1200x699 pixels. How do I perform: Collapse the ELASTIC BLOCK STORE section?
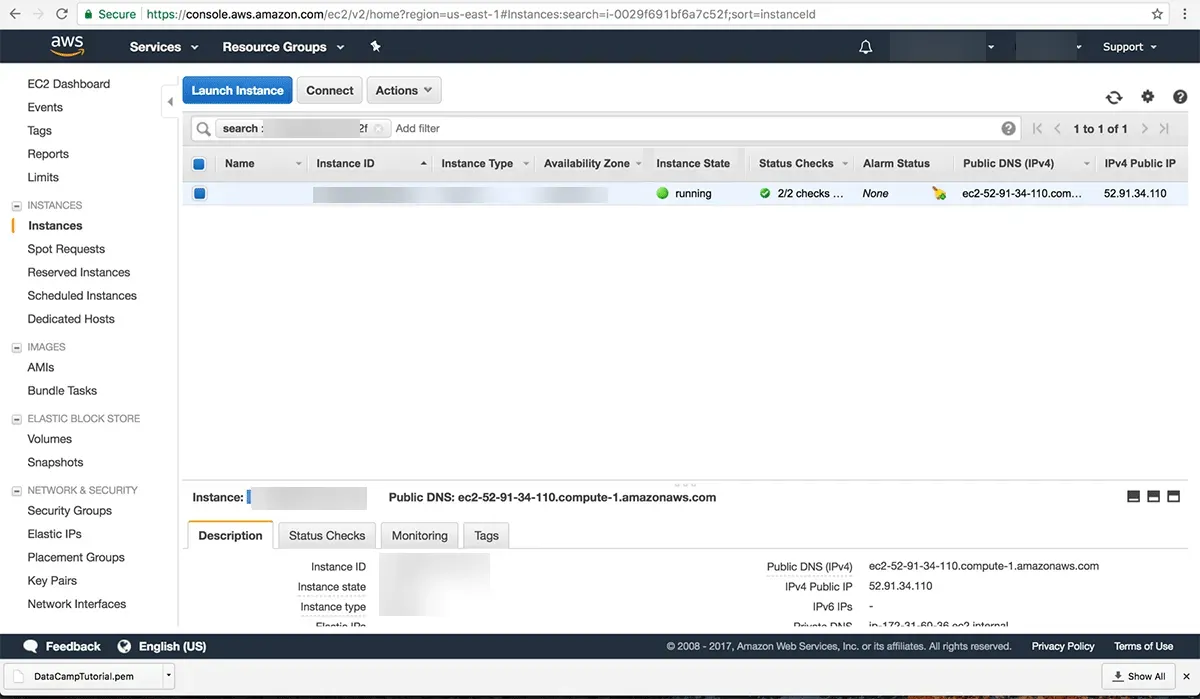[x=17, y=419]
